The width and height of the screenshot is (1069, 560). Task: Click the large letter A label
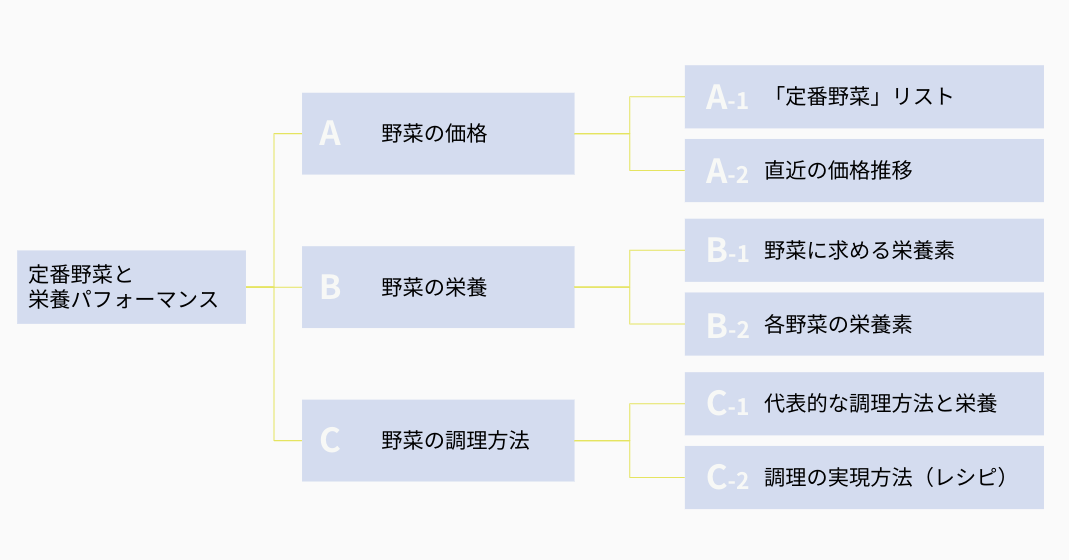[x=330, y=134]
